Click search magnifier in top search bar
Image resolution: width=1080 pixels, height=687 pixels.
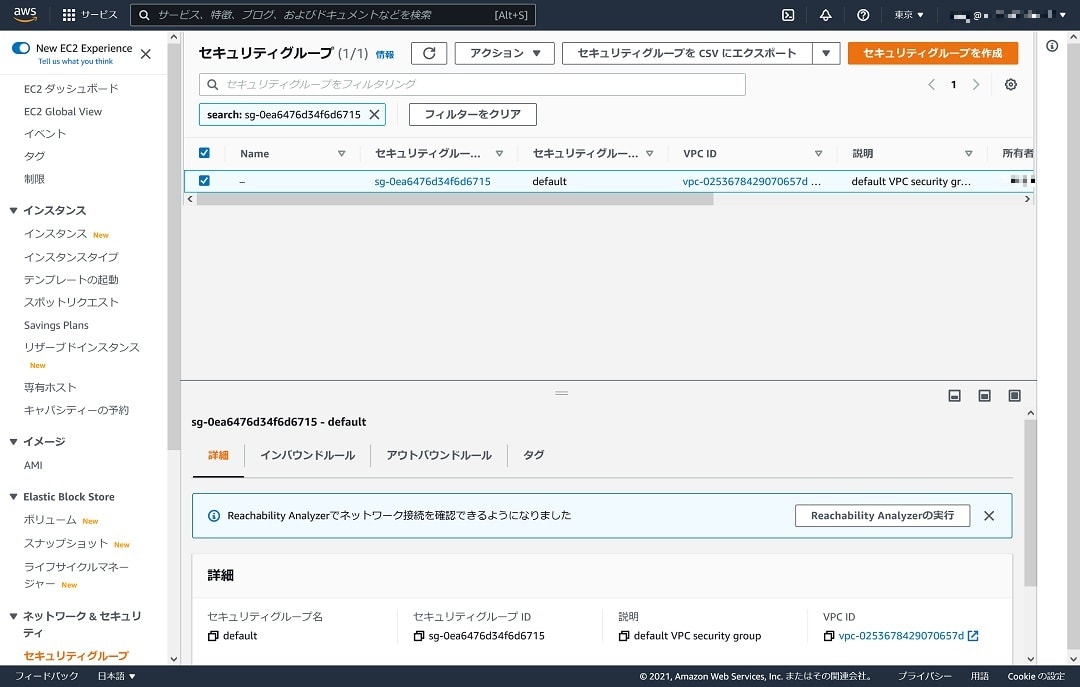pyautogui.click(x=144, y=14)
